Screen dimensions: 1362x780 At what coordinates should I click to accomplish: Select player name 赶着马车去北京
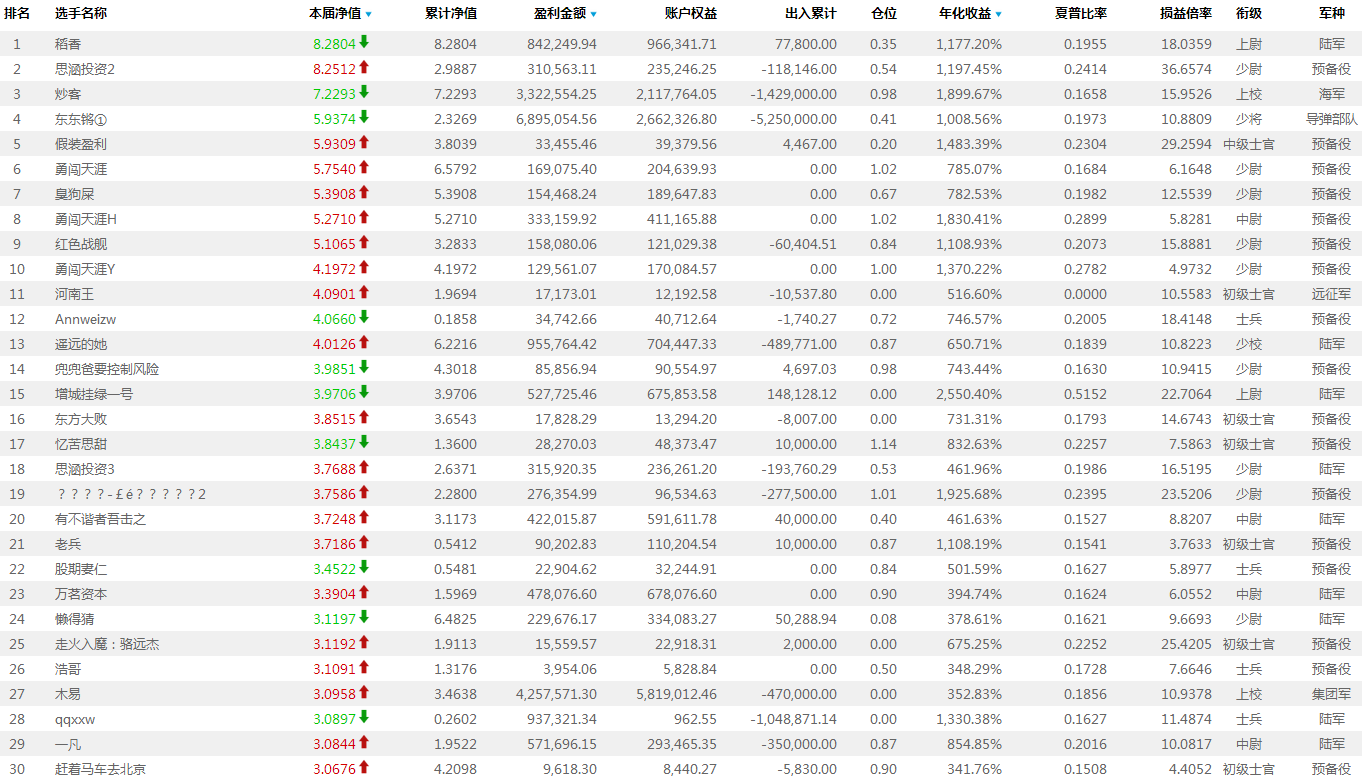tap(100, 769)
